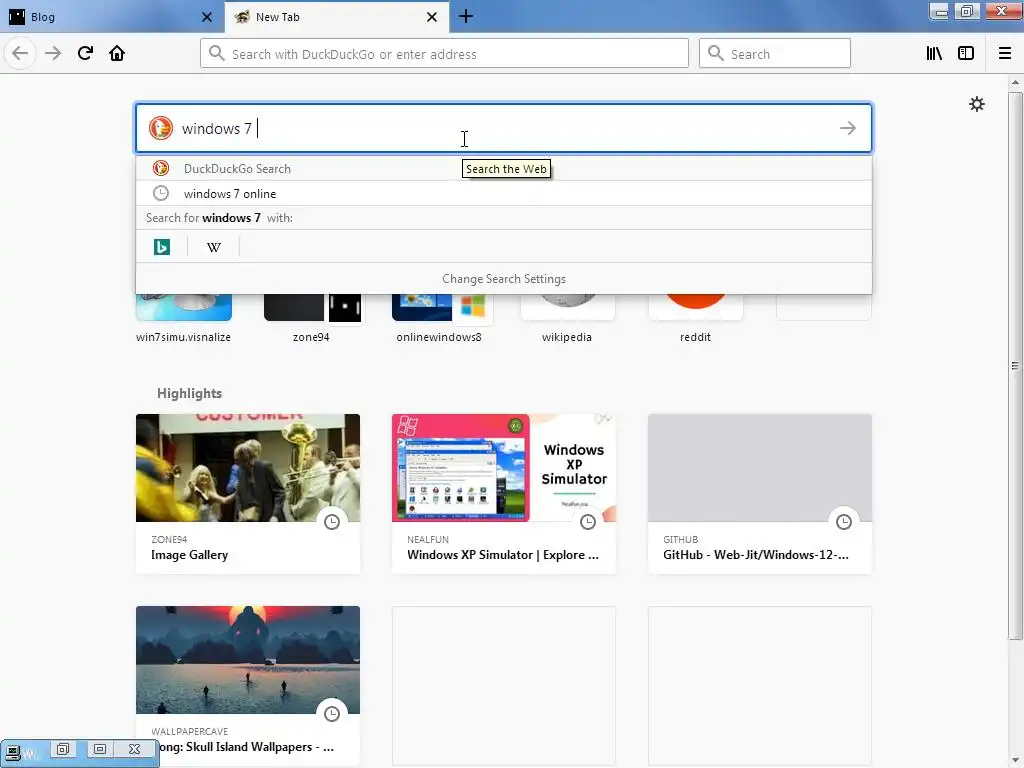
Task: Open a new tab with the plus button
Action: (466, 16)
